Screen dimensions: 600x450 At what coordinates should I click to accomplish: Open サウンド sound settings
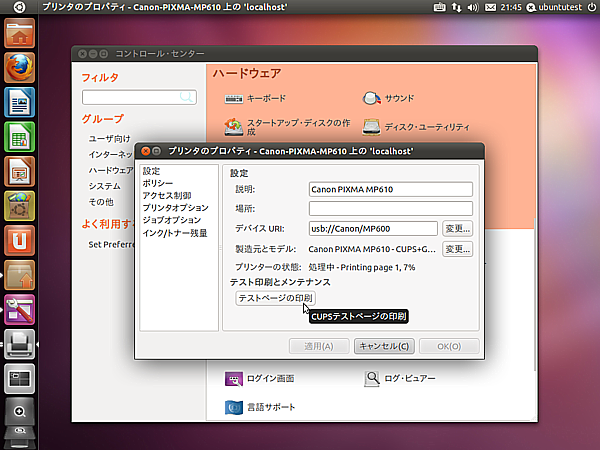click(x=372, y=99)
